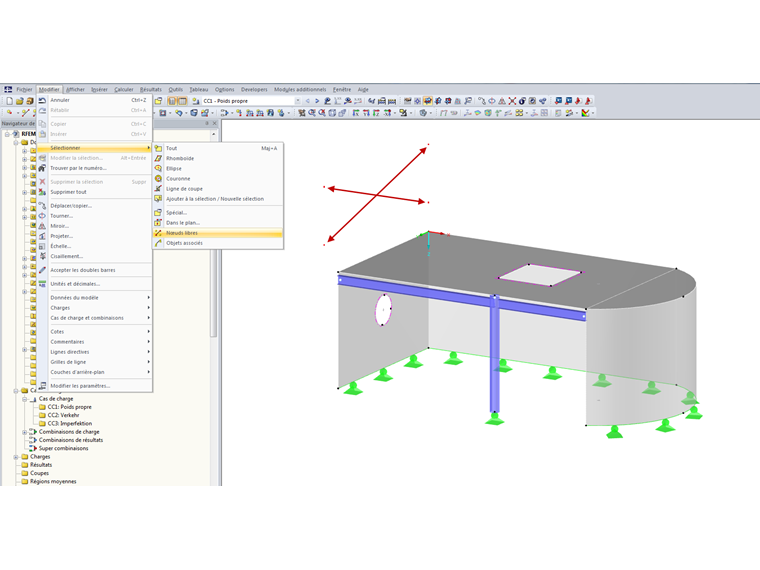The width and height of the screenshot is (760, 570).
Task: Open the Afficher menu
Action: [x=75, y=90]
